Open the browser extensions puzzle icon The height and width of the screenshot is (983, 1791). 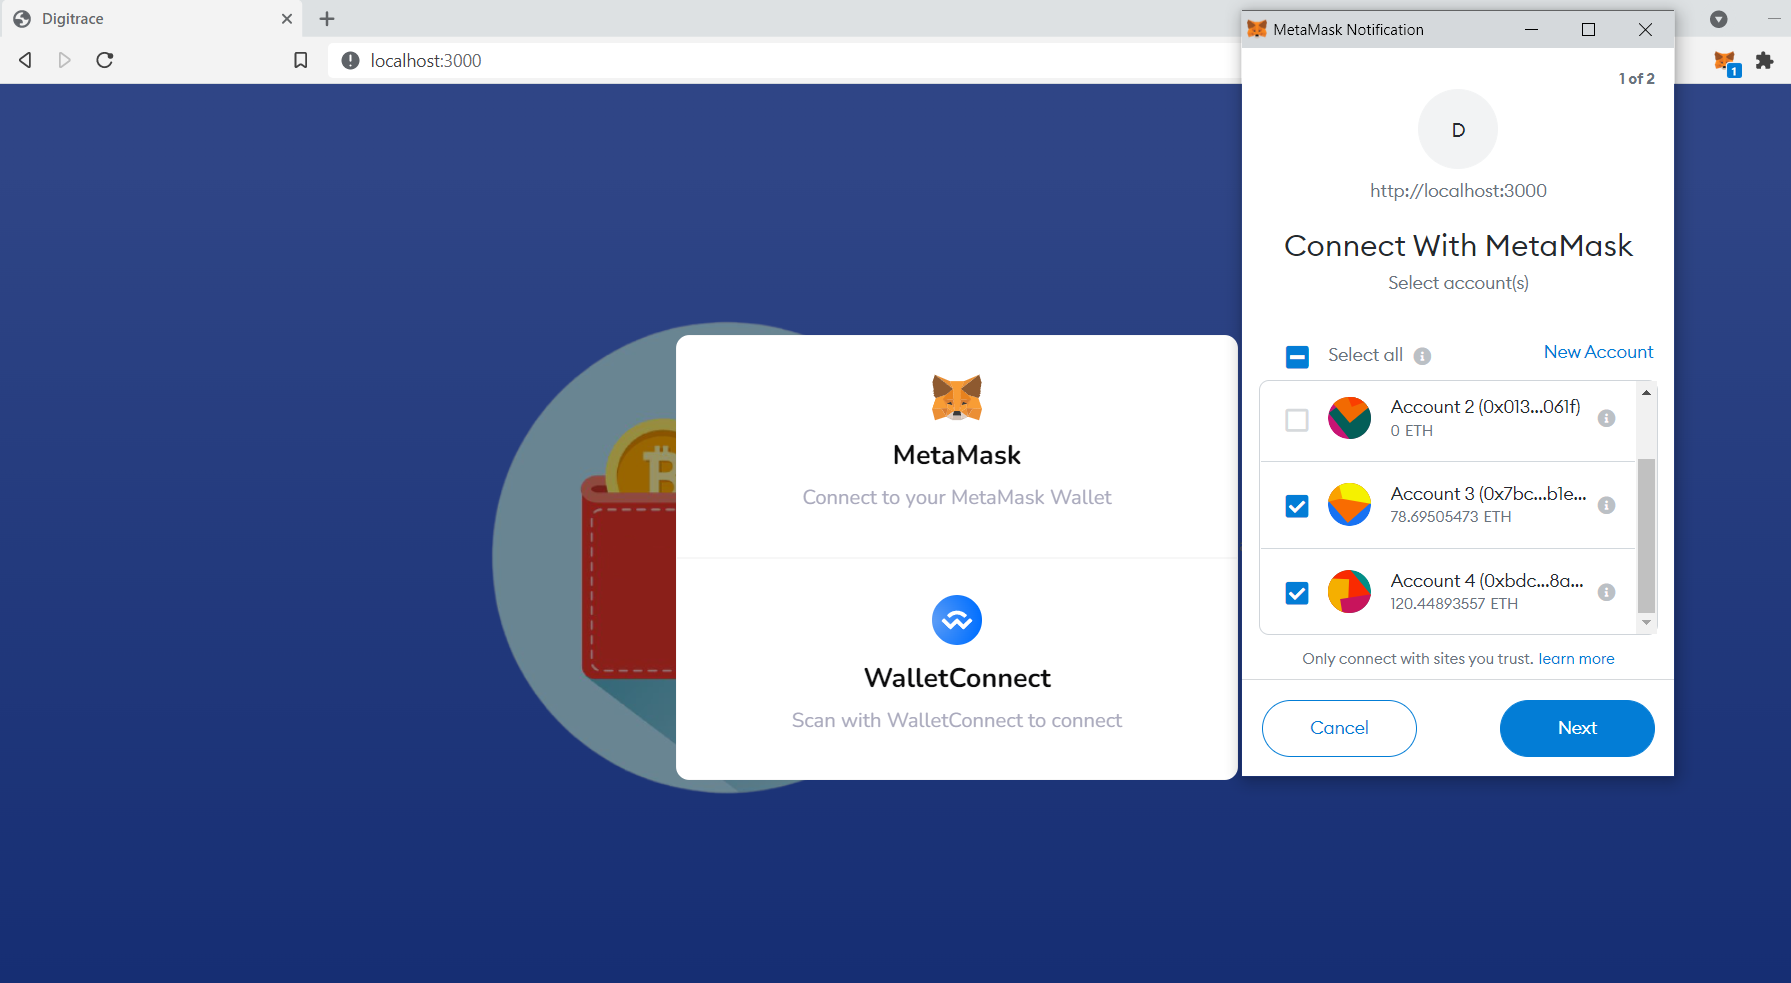coord(1765,61)
